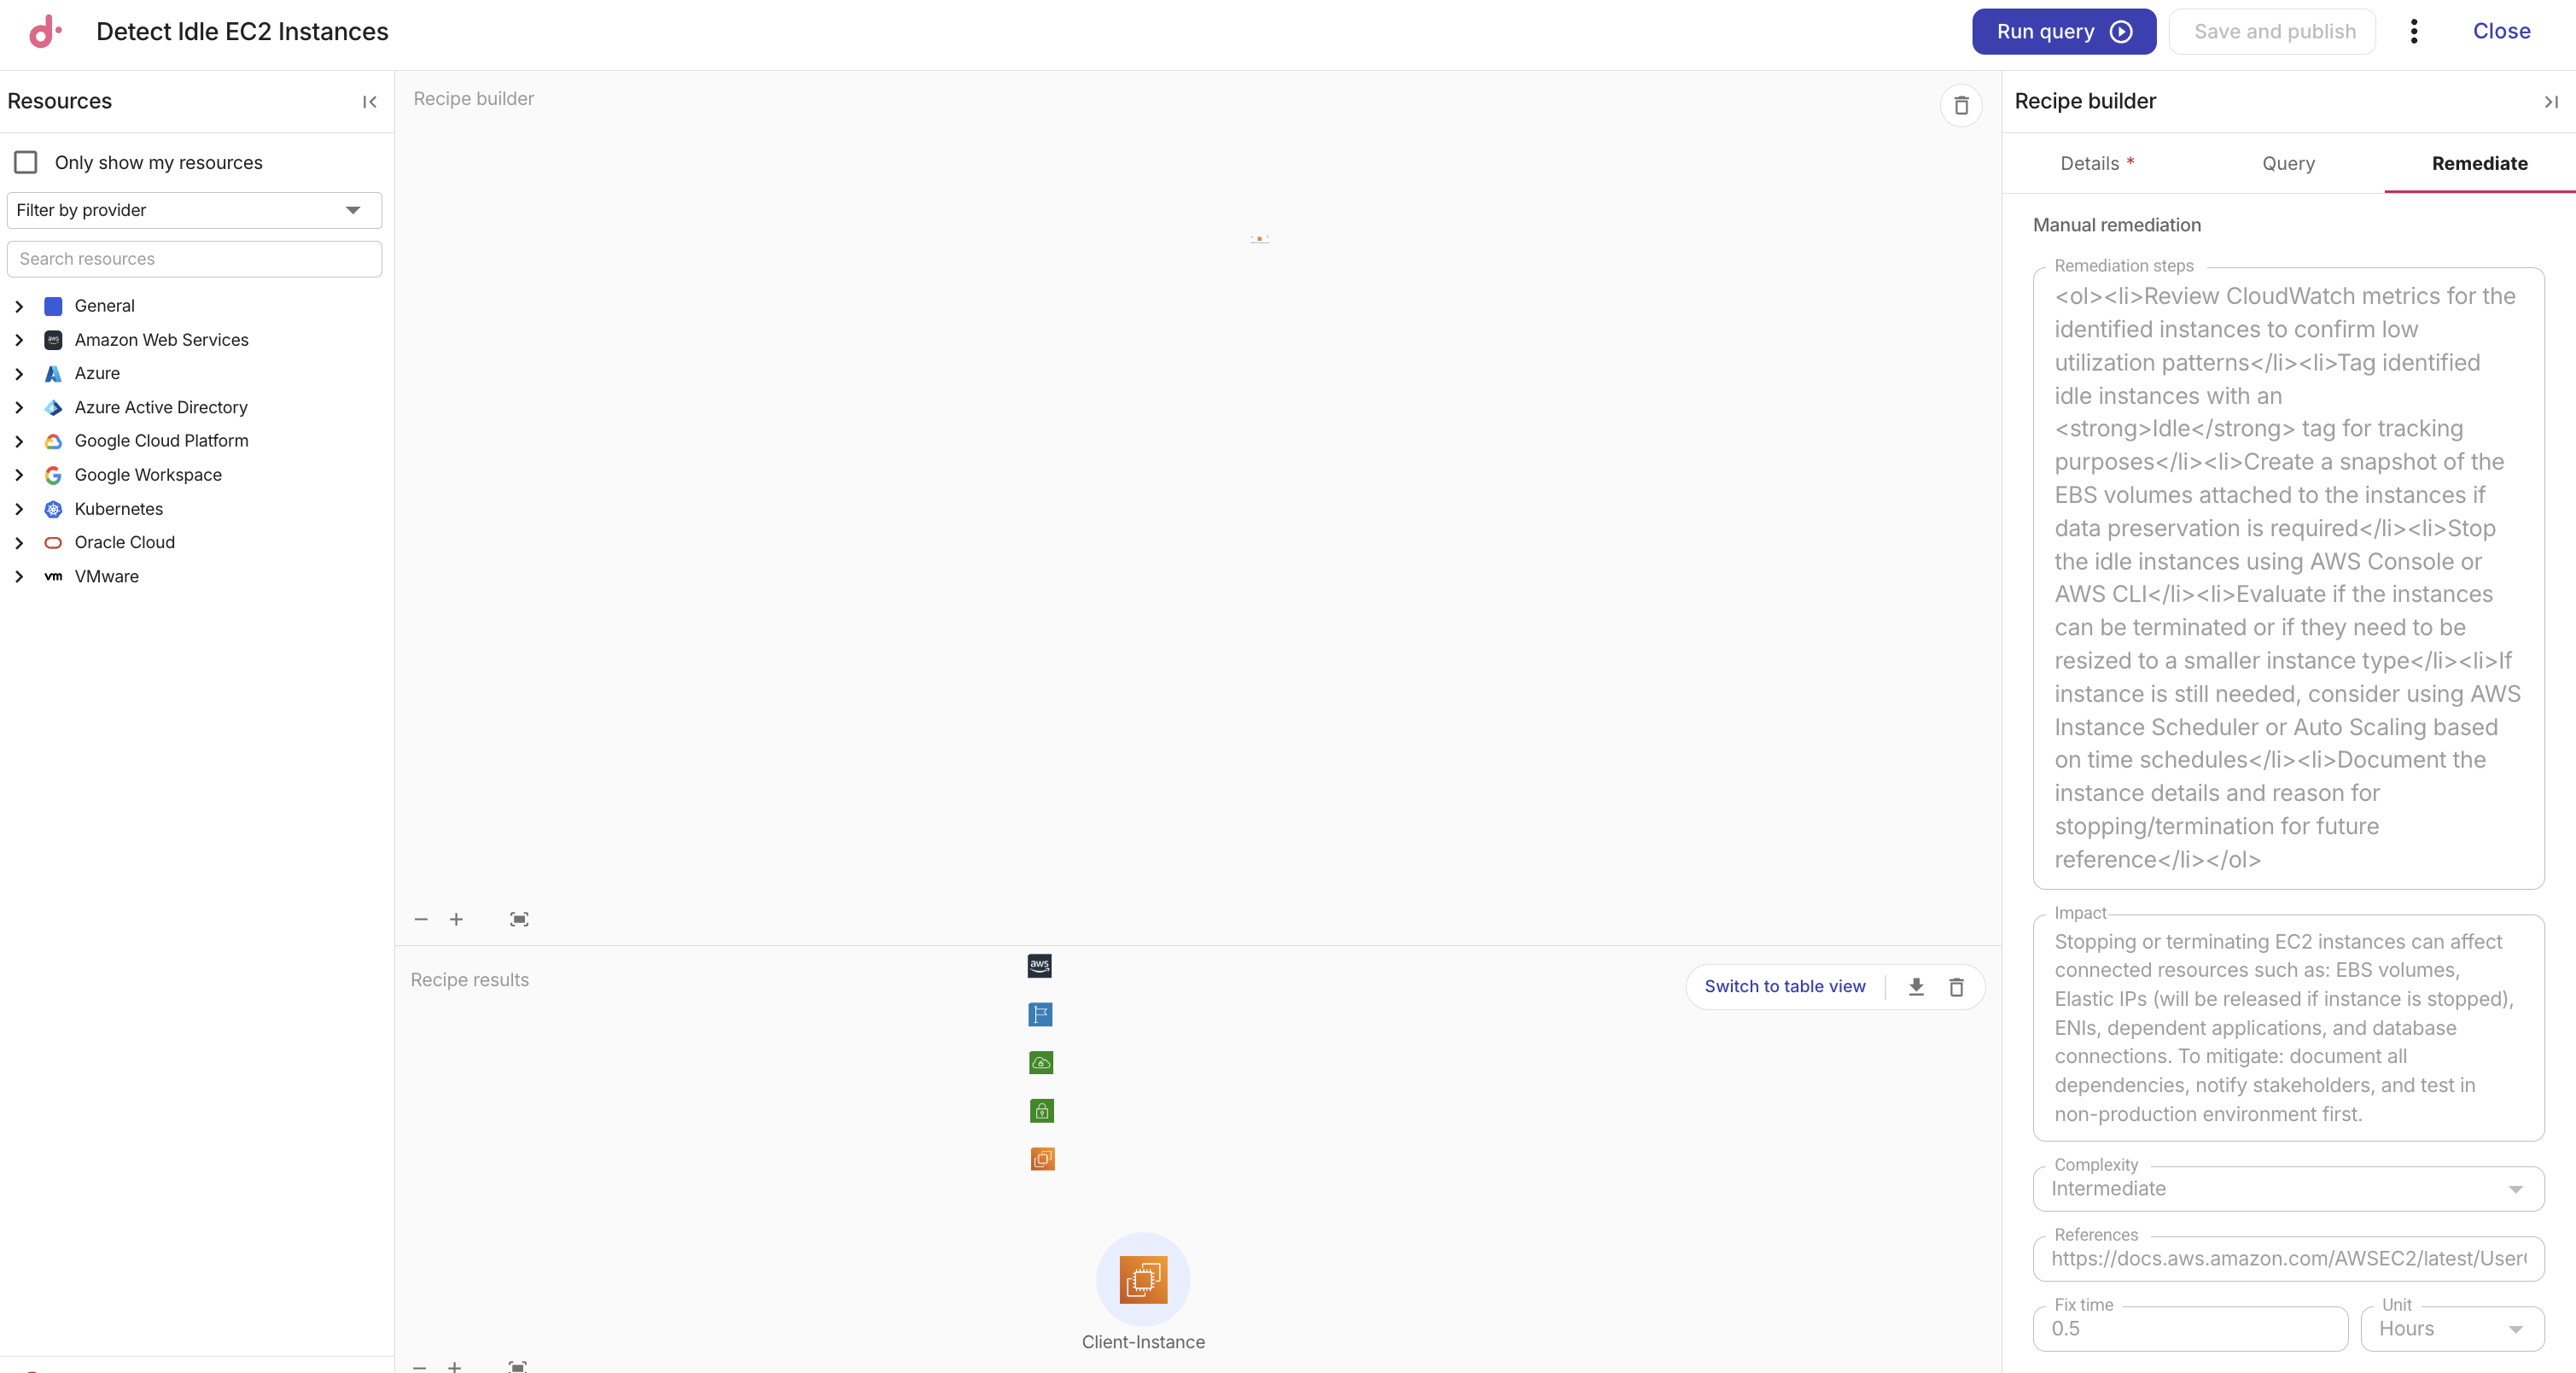The height and width of the screenshot is (1373, 2576).
Task: Expand the General resources group
Action: click(19, 306)
